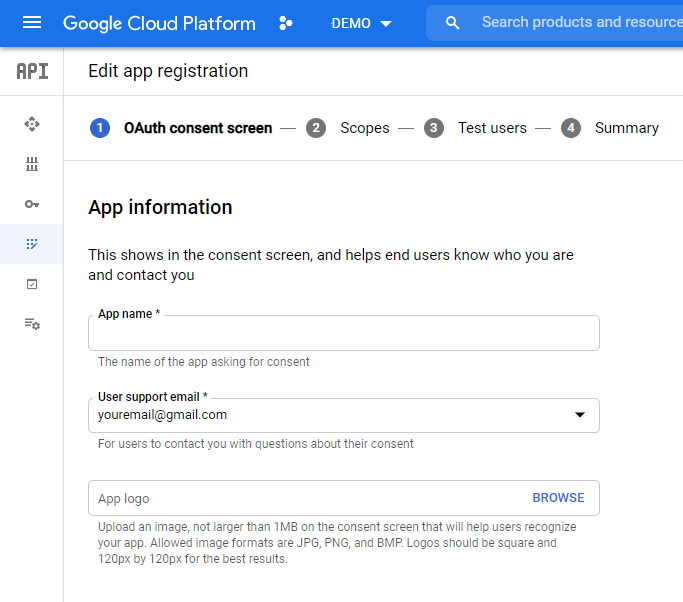The width and height of the screenshot is (683, 602).
Task: Click the API logo in the sidebar
Action: coord(32,71)
